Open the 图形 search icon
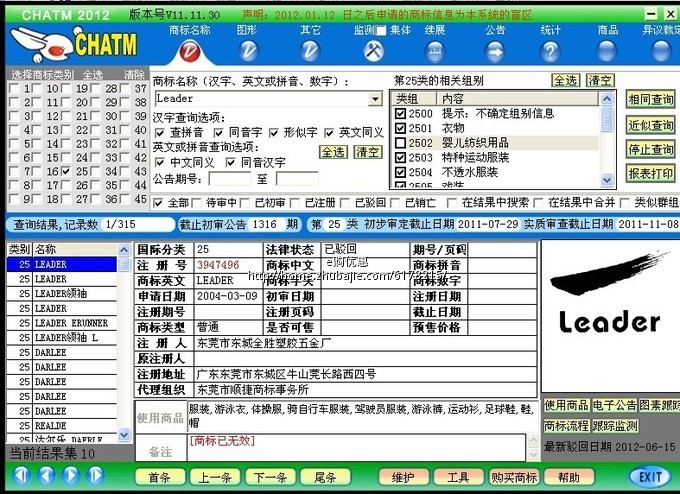Viewport: 680px width, 494px height. tap(248, 51)
